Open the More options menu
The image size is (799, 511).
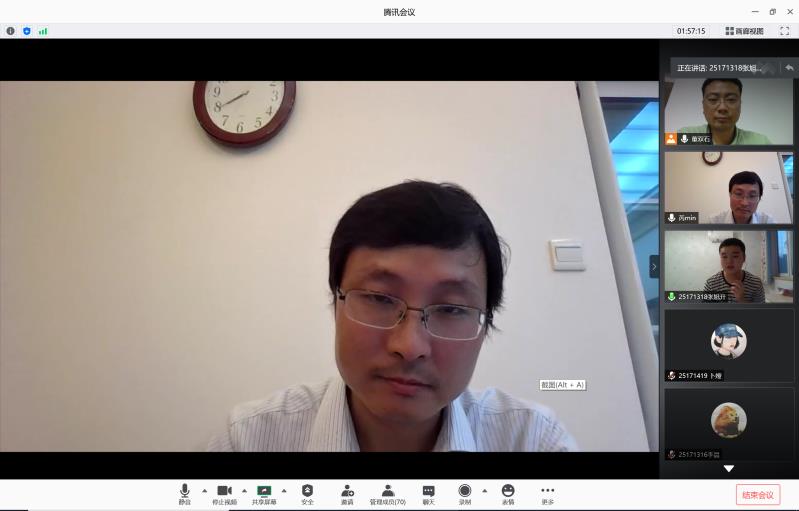(x=547, y=491)
